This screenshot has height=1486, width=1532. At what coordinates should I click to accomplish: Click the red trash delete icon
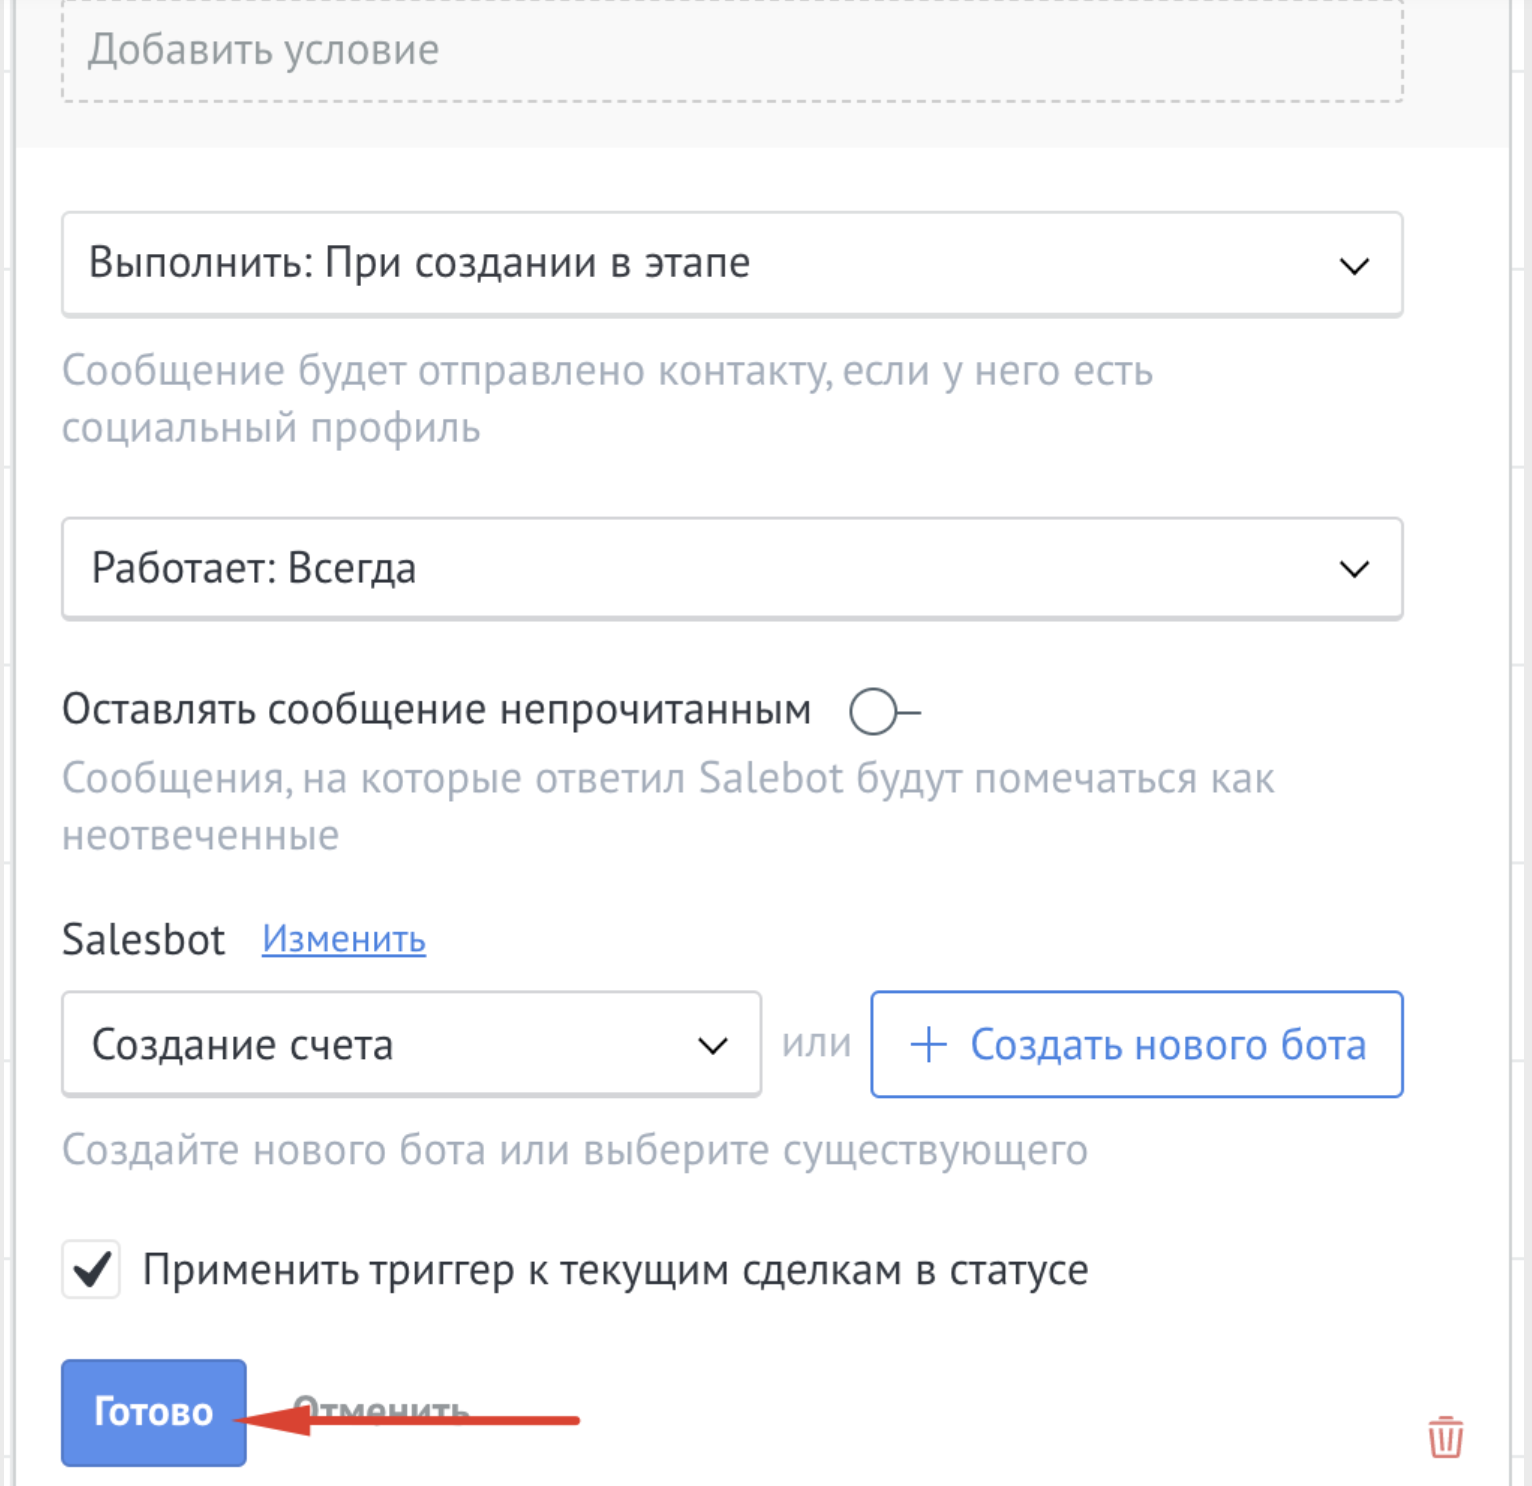point(1445,1437)
